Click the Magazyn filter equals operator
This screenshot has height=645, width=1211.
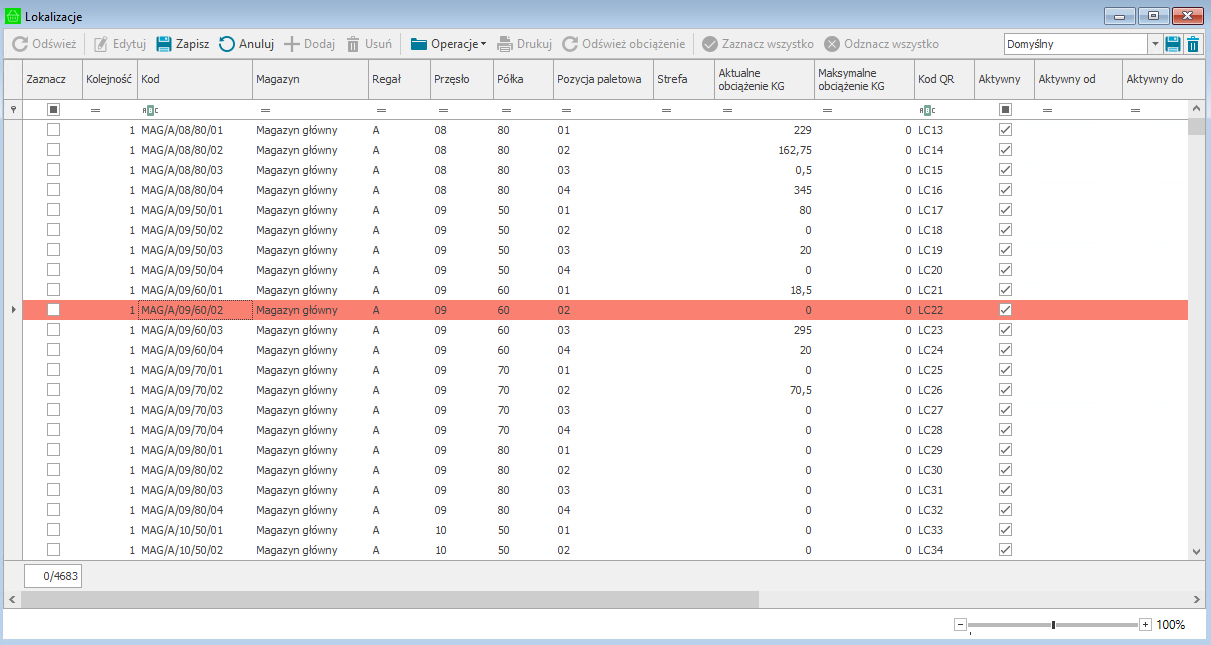(x=265, y=110)
